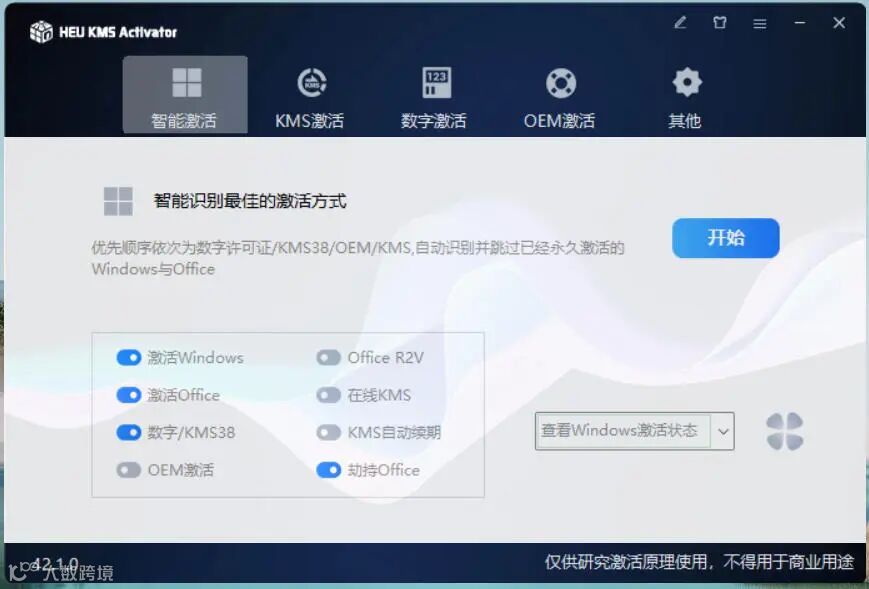The height and width of the screenshot is (589, 869).
Task: Click the HEU KMS Activator cube logo
Action: (x=41, y=32)
